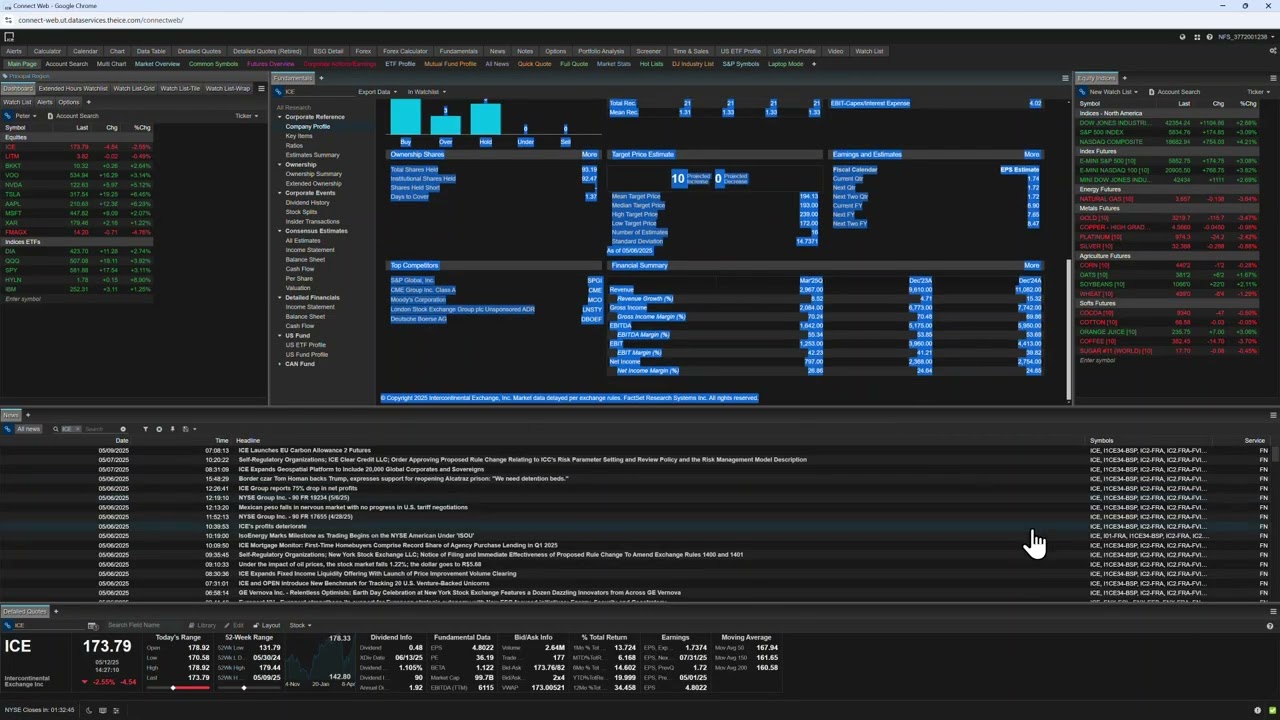
Task: Toggle All news filter button
Action: [28, 429]
